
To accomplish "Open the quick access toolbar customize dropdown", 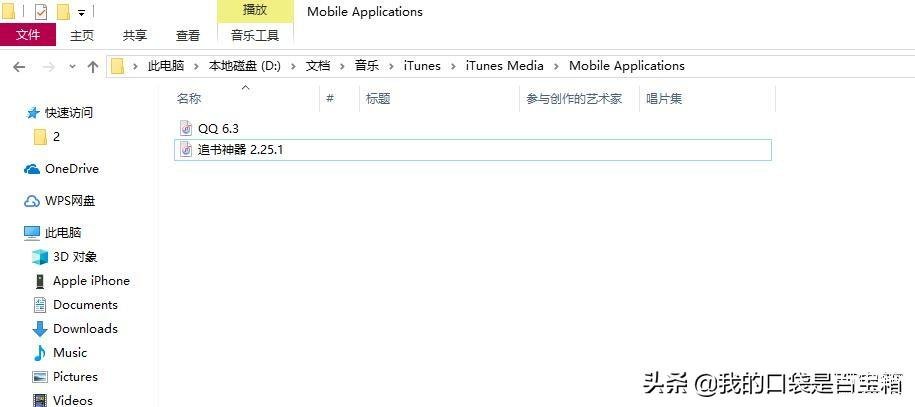I will click(81, 12).
